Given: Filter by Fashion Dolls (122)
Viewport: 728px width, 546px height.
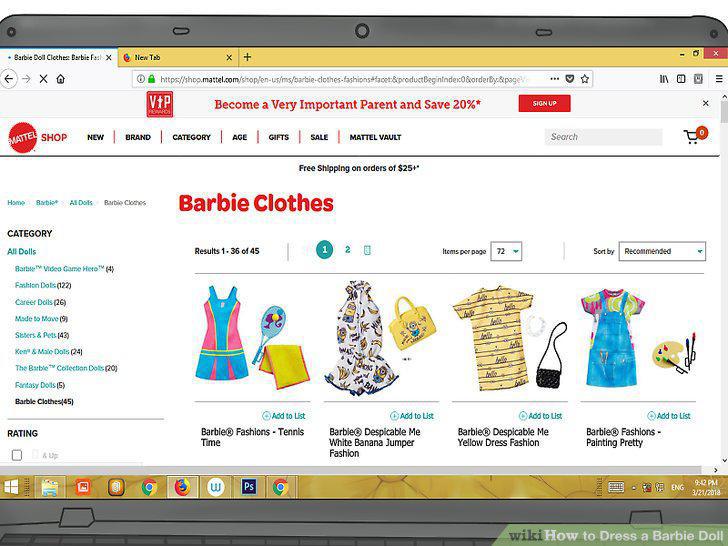Looking at the screenshot, I should (x=43, y=286).
